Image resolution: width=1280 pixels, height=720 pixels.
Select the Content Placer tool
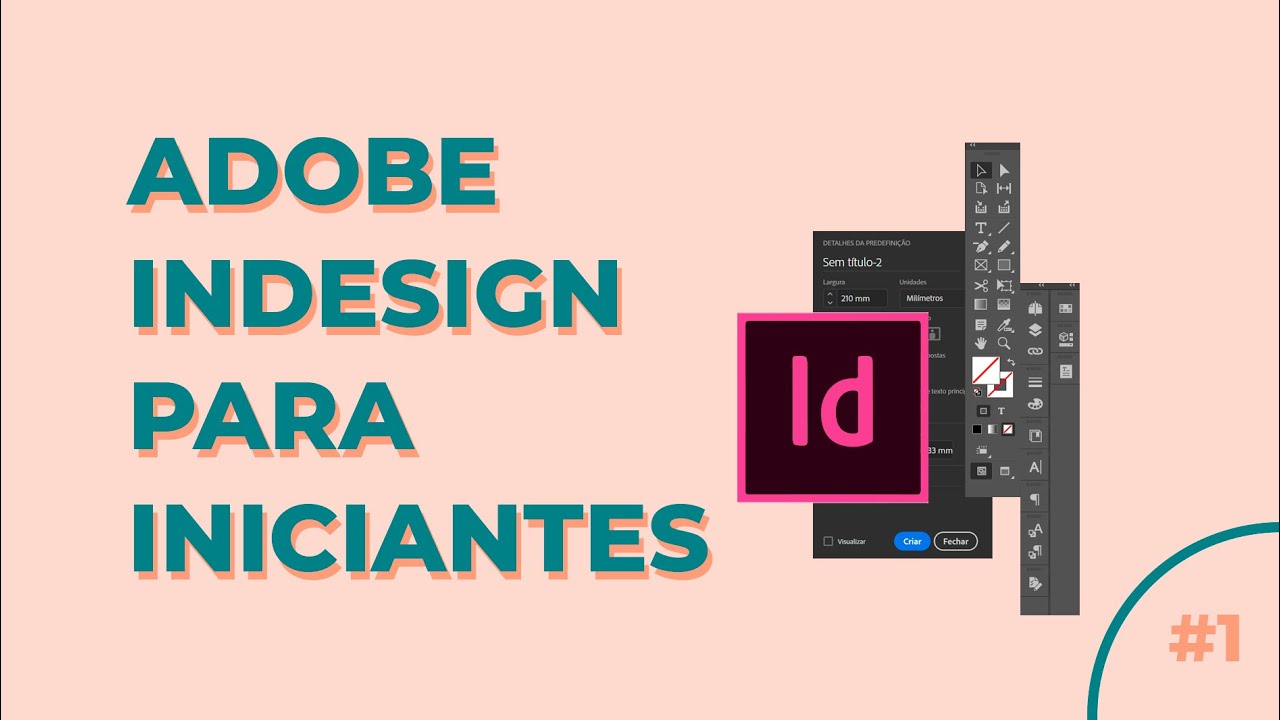coord(1004,207)
